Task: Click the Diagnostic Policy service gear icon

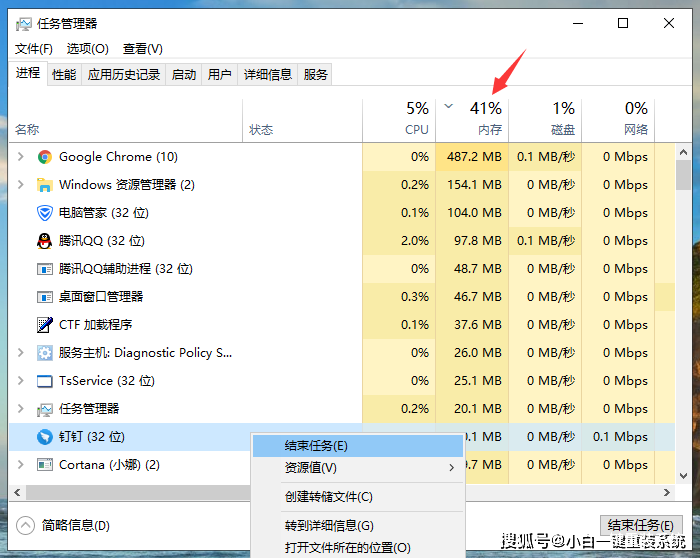Action: click(45, 353)
